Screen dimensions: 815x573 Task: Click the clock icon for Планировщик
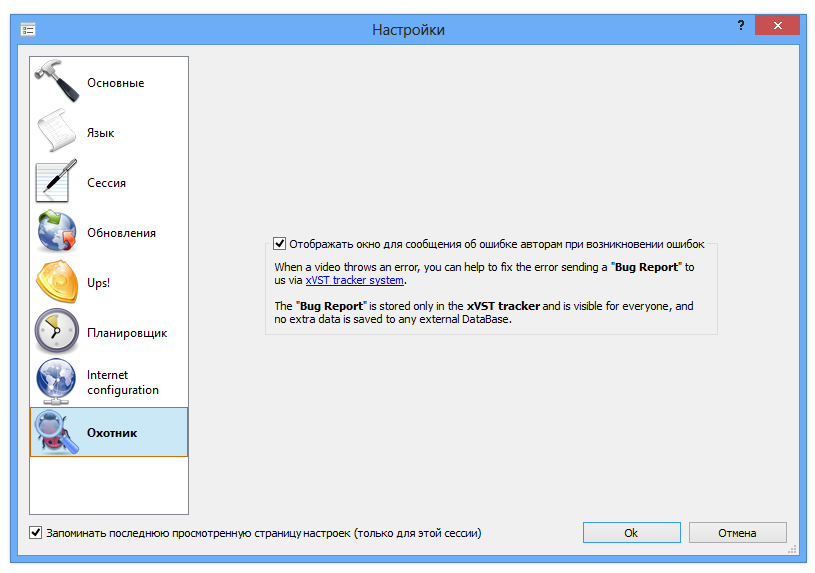pyautogui.click(x=57, y=331)
